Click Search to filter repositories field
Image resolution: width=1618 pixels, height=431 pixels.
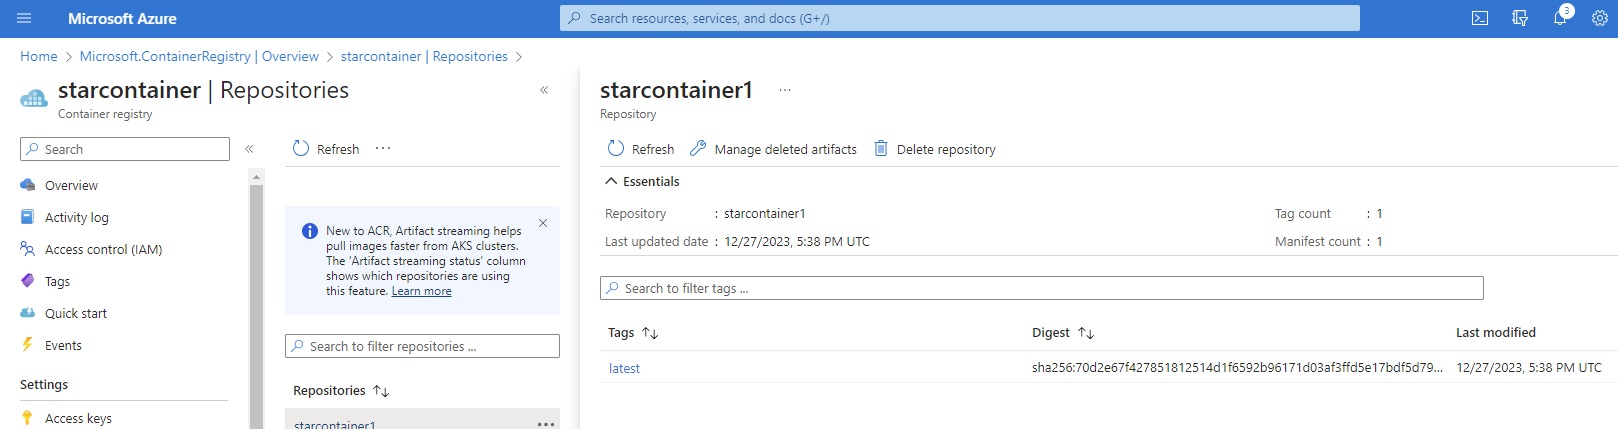click(x=422, y=346)
